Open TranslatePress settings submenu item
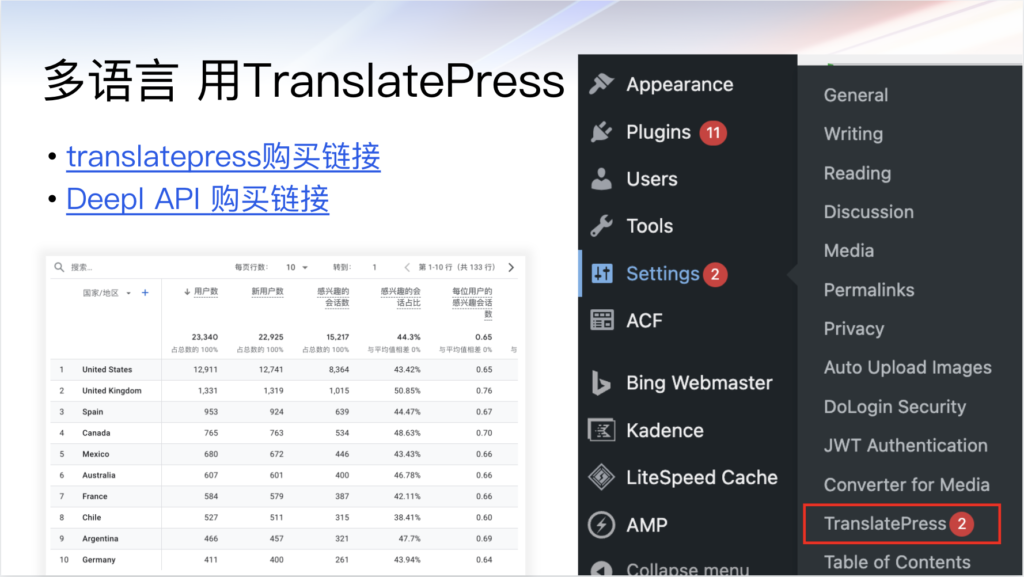The height and width of the screenshot is (577, 1024). point(885,524)
